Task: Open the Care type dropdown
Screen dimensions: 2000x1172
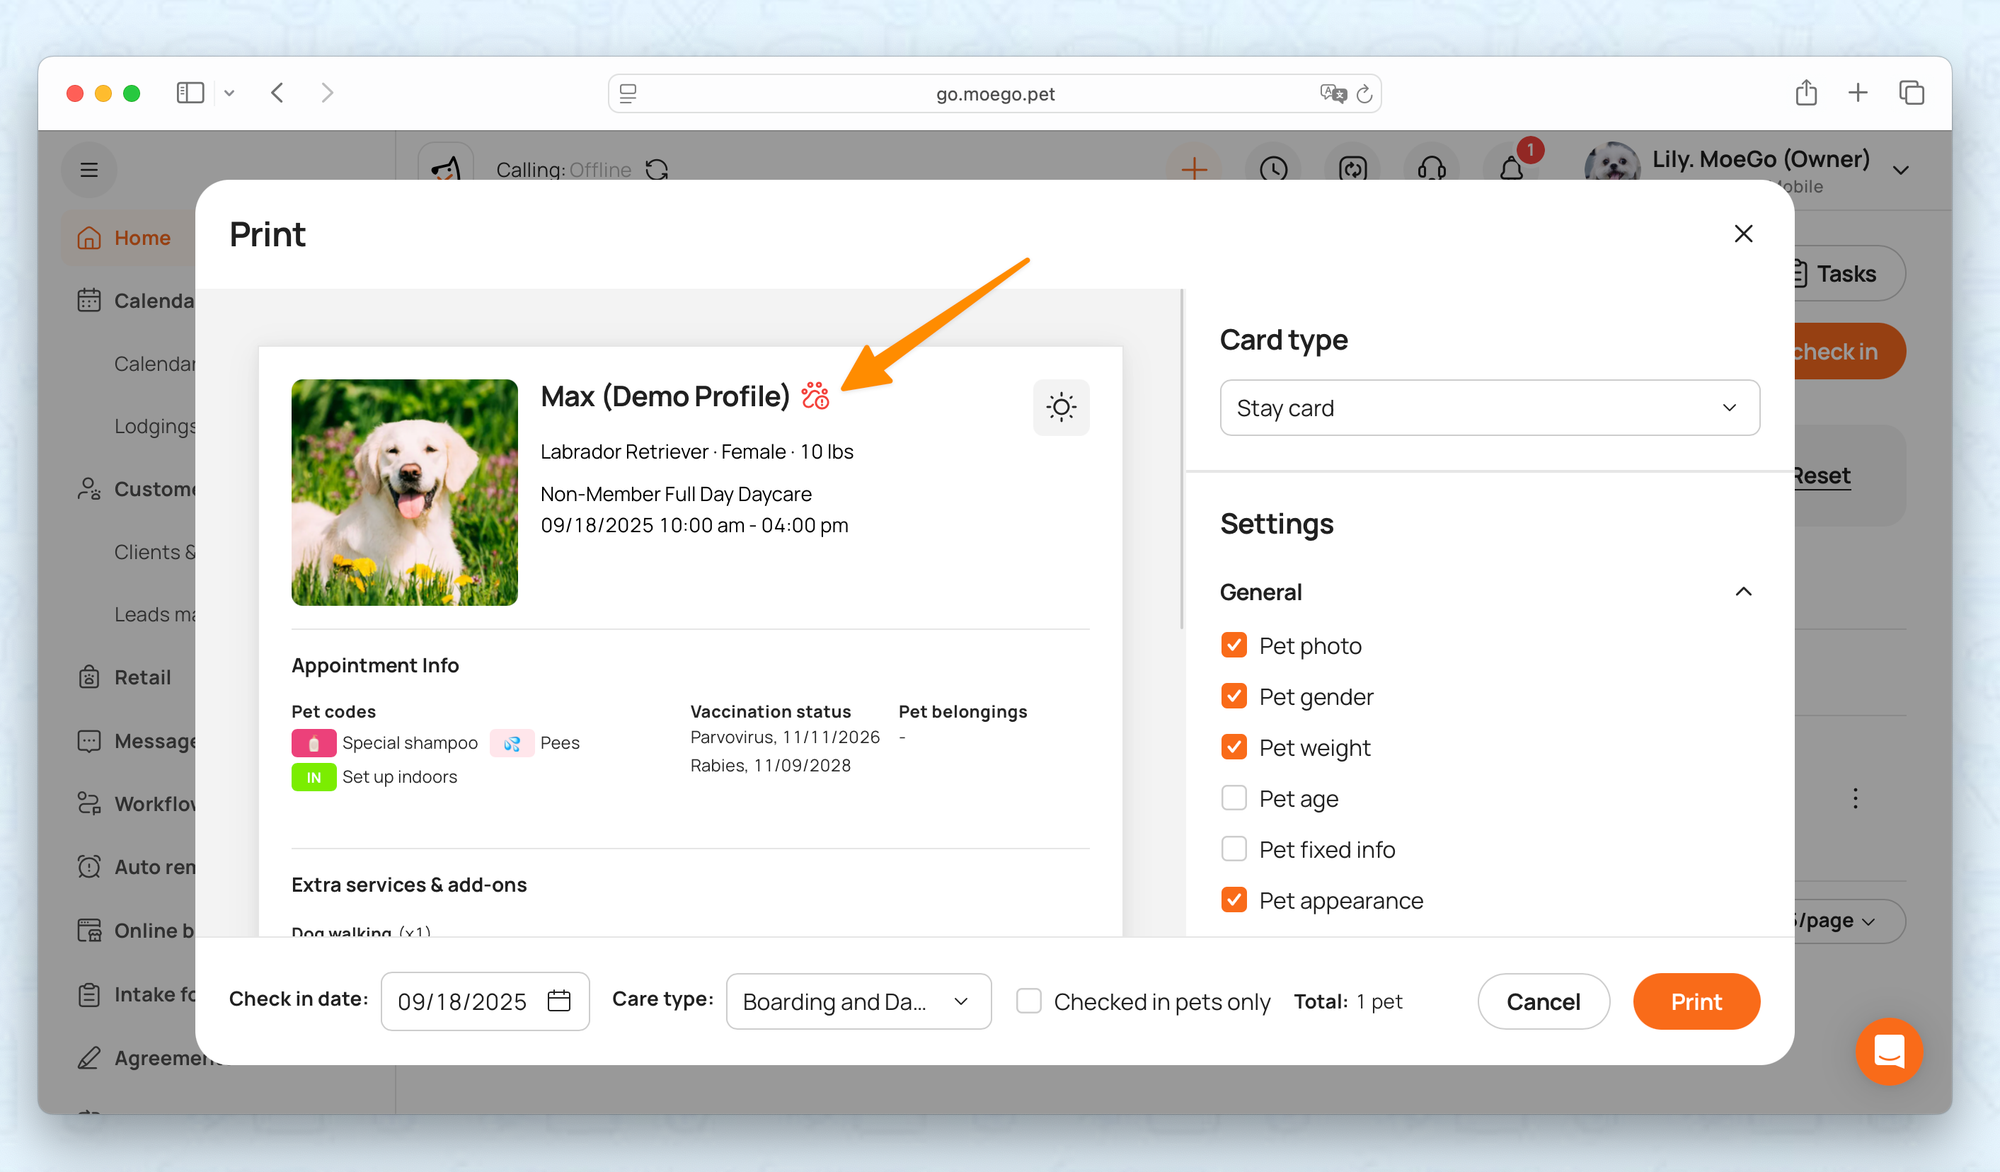Action: point(858,1001)
